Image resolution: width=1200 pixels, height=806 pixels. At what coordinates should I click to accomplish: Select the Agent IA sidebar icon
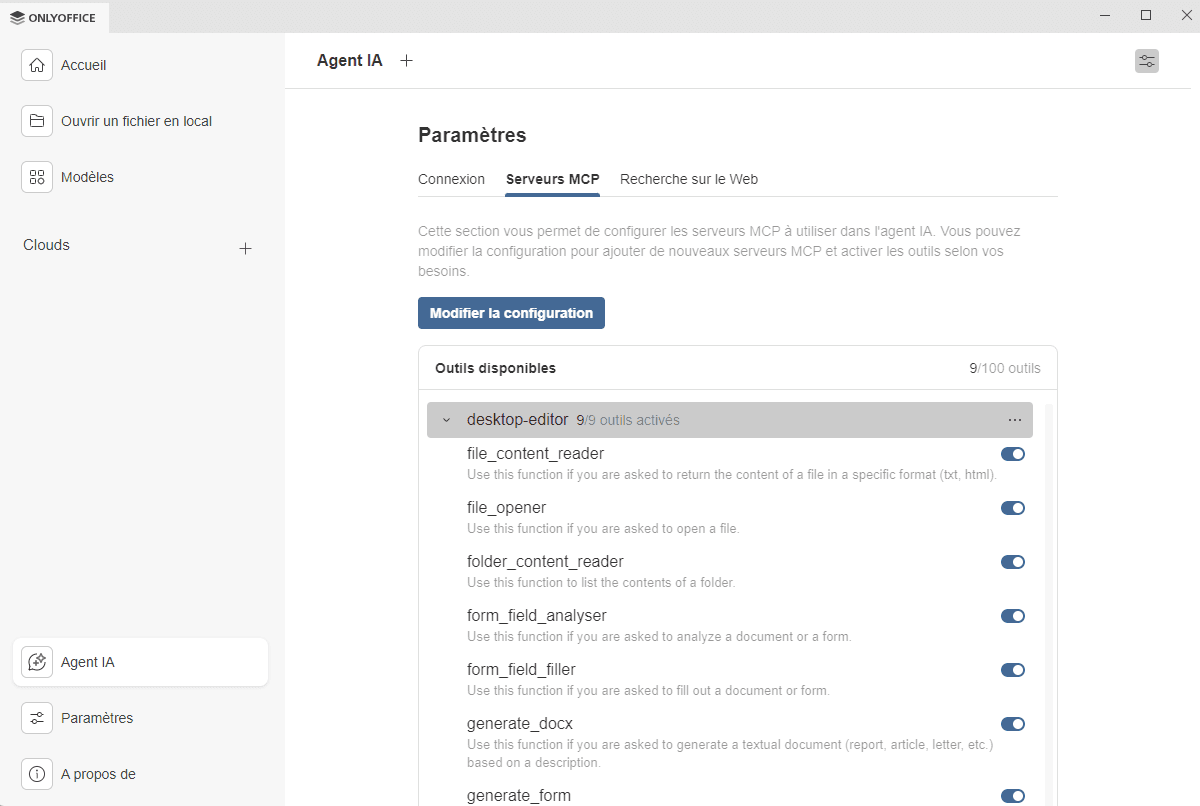pos(36,661)
